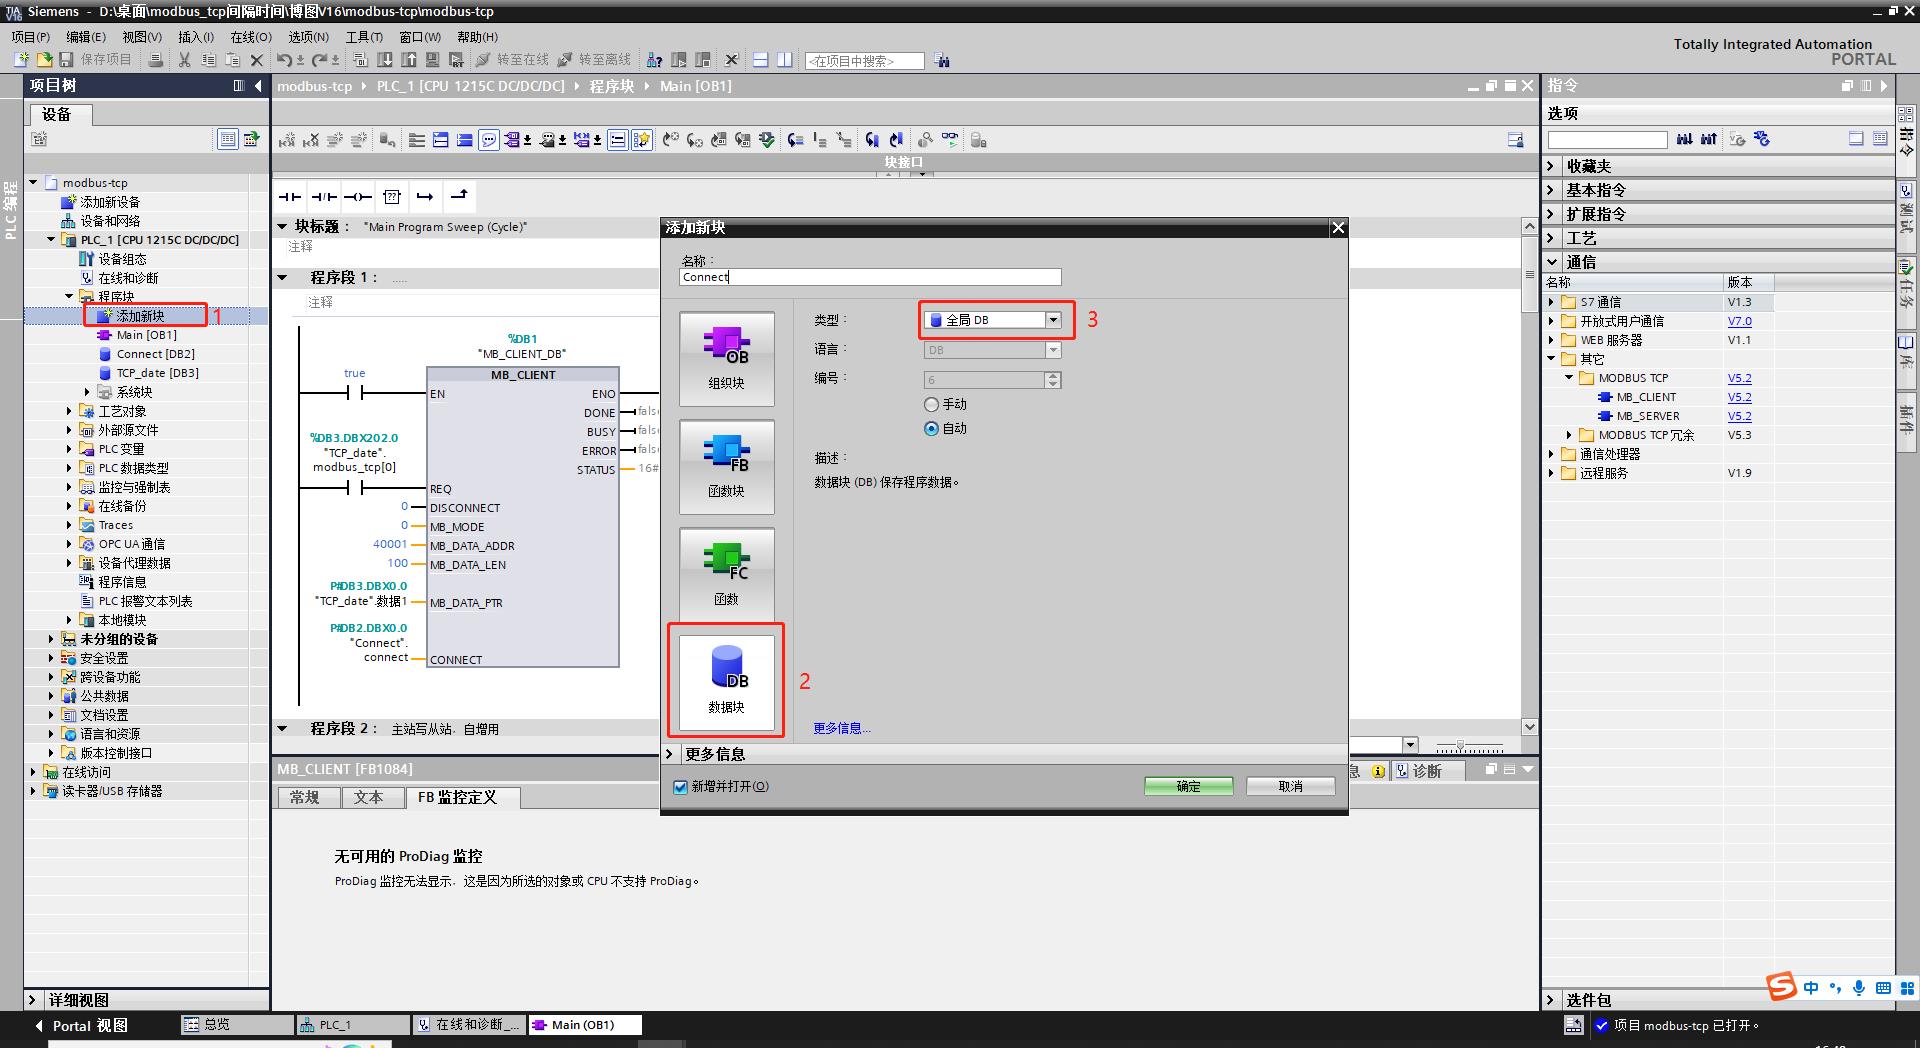The height and width of the screenshot is (1048, 1920).
Task: Toggle details view in the project tree toolbar
Action: coord(228,139)
